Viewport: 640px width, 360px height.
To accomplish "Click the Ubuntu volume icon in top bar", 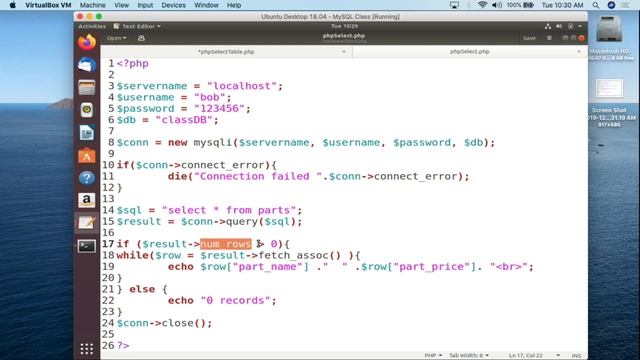I will [x=559, y=26].
